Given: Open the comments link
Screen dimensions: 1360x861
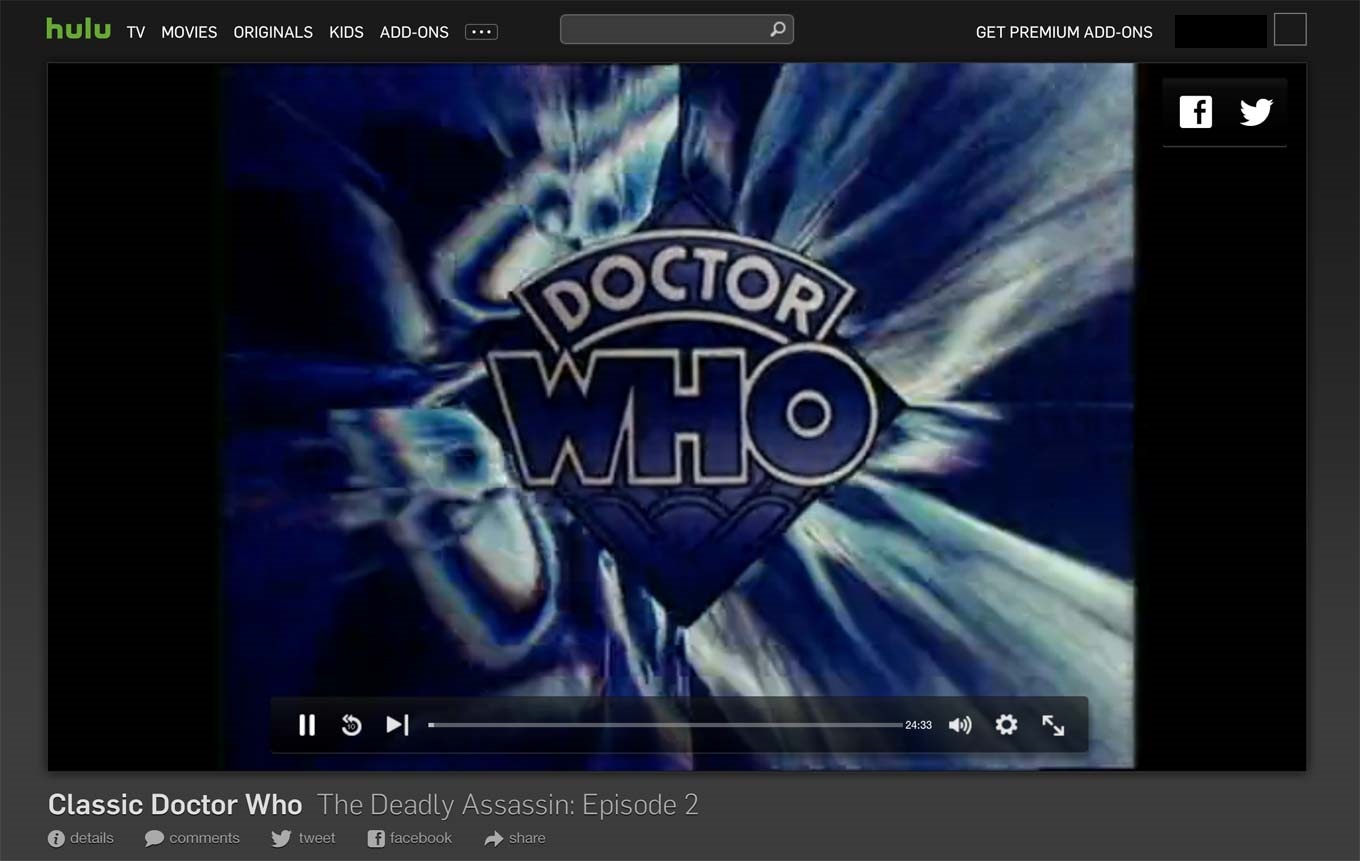Looking at the screenshot, I should pos(192,838).
